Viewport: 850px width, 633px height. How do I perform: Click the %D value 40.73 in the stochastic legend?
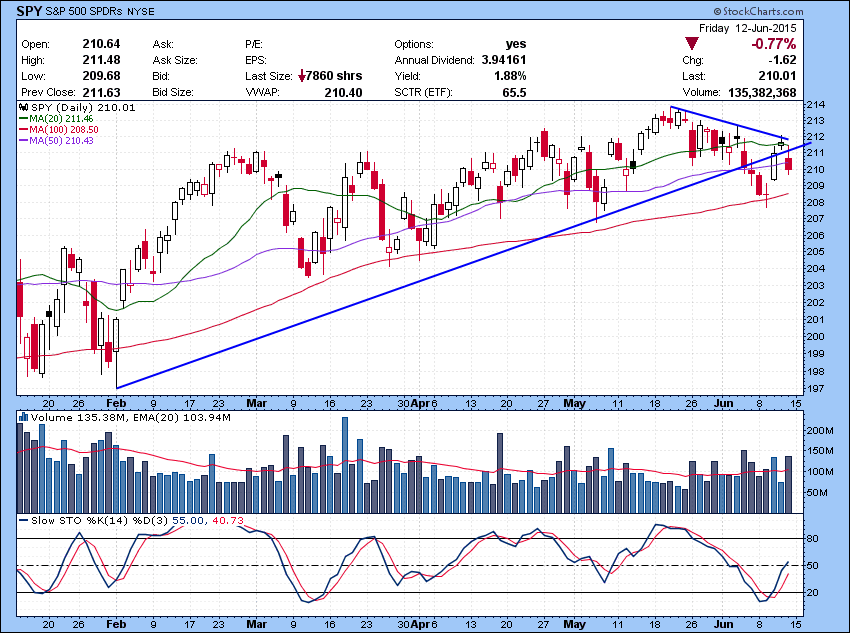[228, 520]
